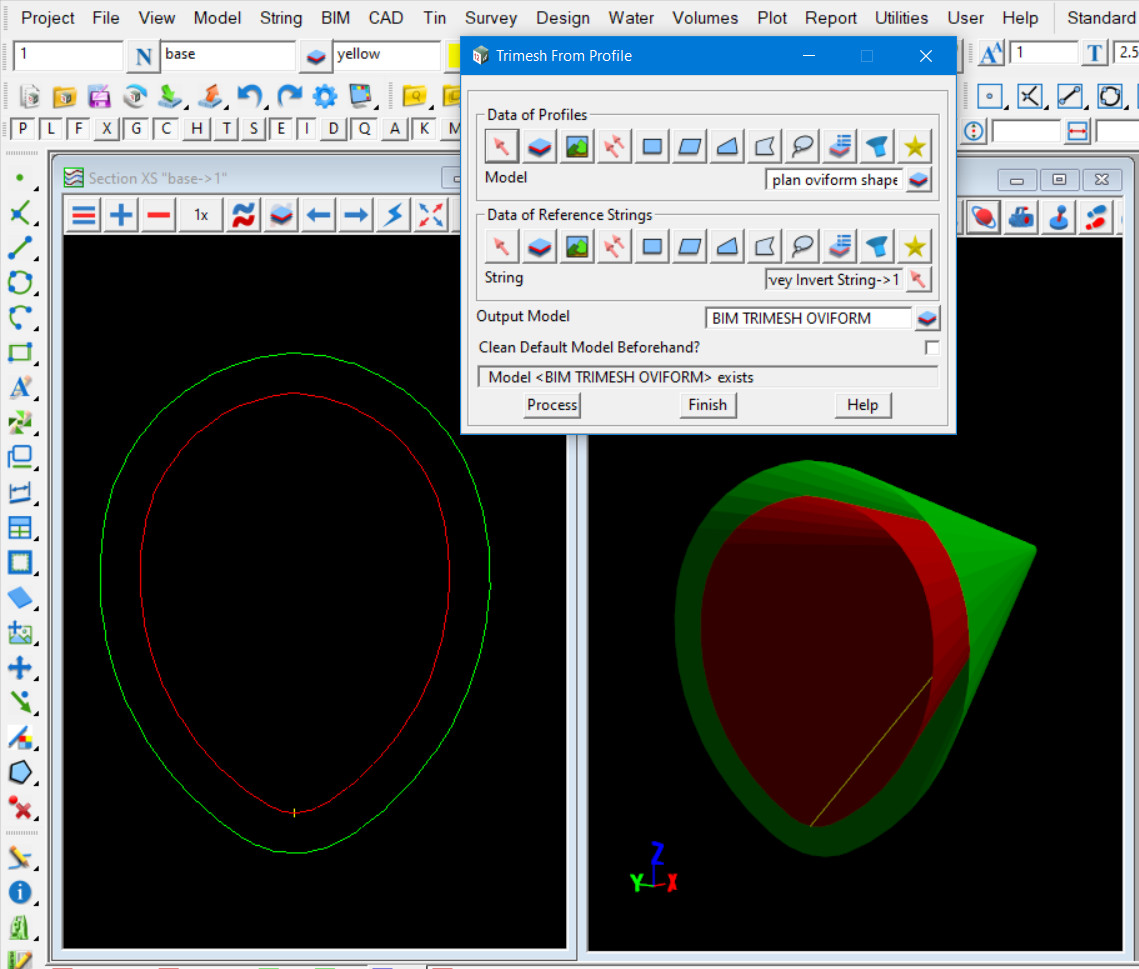Click the blue info icon in left sidebar
The height and width of the screenshot is (969, 1139).
(20, 893)
